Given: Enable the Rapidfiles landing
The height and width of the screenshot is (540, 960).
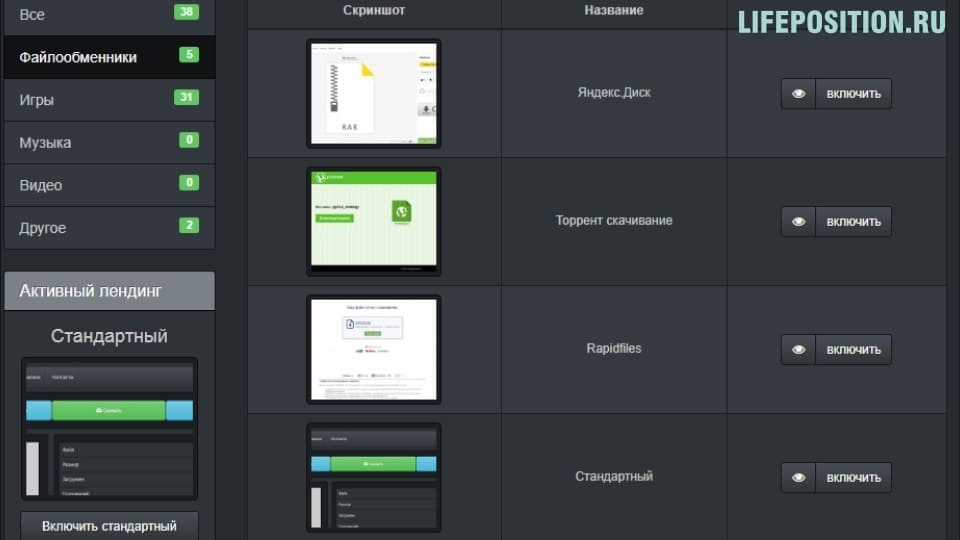Looking at the screenshot, I should tap(853, 350).
